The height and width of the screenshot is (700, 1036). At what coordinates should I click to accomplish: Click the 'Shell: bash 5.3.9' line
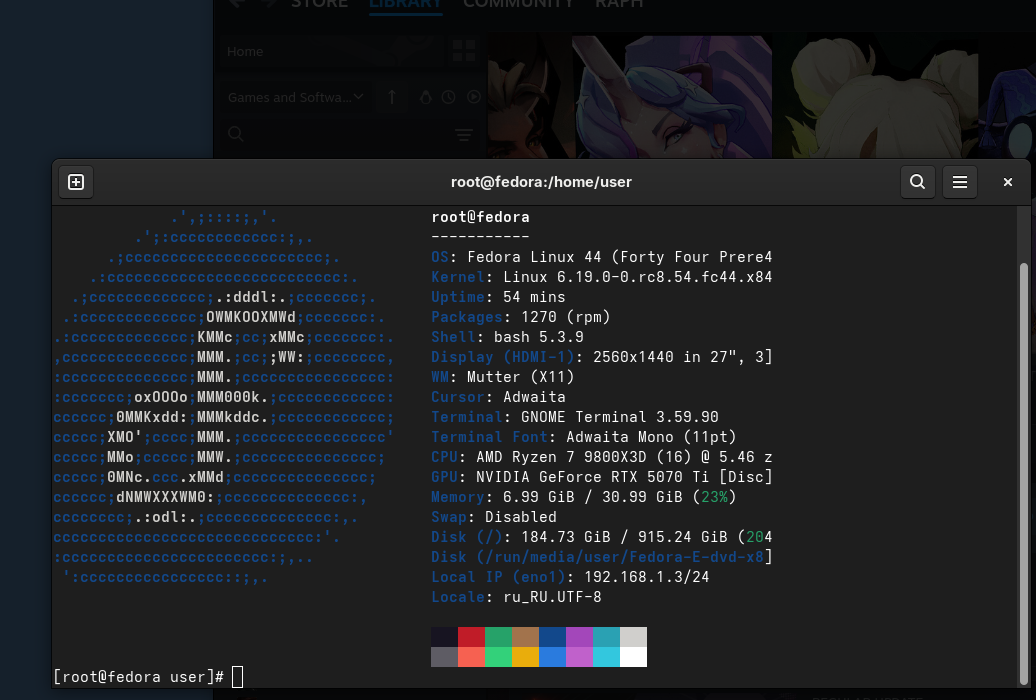click(x=507, y=336)
